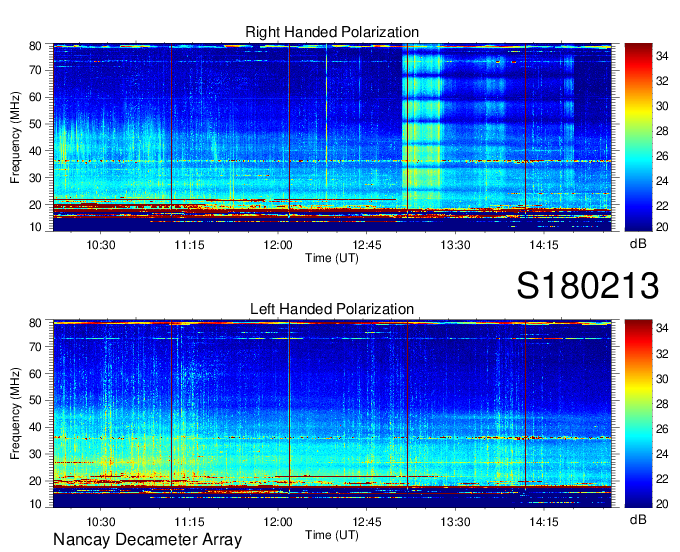Image resolution: width=680 pixels, height=552 pixels.
Task: Click the 80 MHz tick label on top plot
Action: click(x=35, y=46)
